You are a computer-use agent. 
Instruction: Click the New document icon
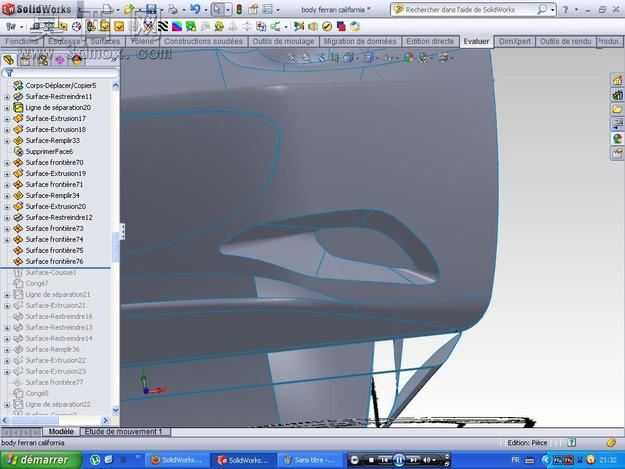107,9
